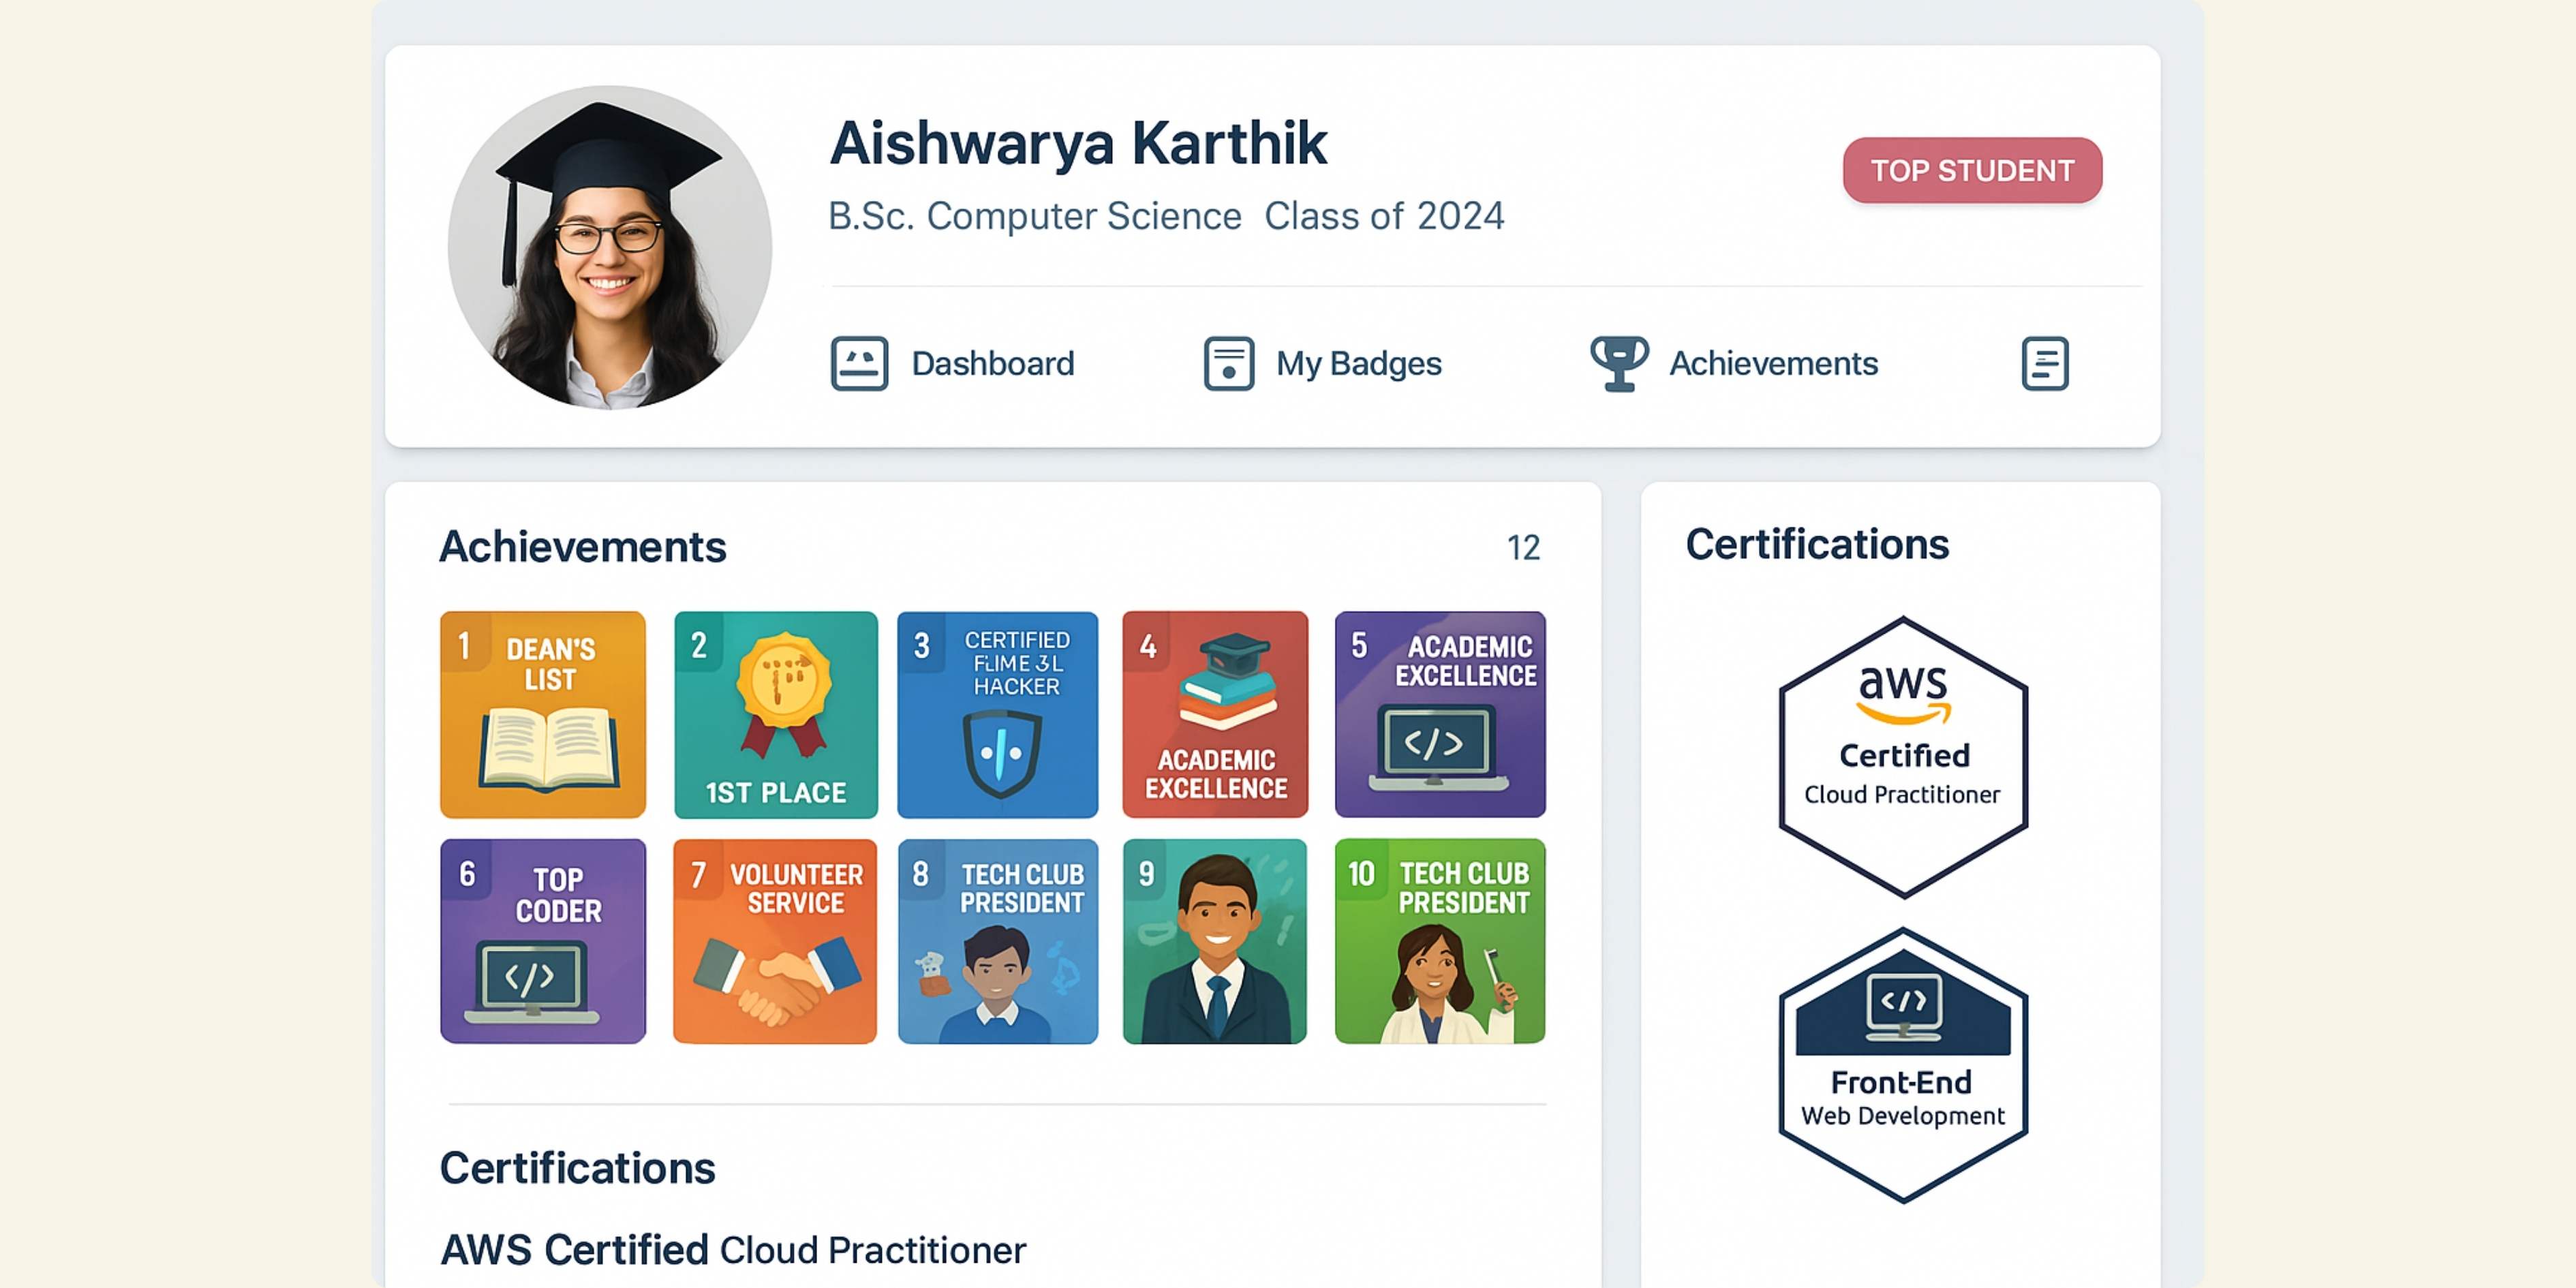The height and width of the screenshot is (1288, 2576).
Task: Open the Front-End Web Development hexagon badge
Action: 1903,1066
